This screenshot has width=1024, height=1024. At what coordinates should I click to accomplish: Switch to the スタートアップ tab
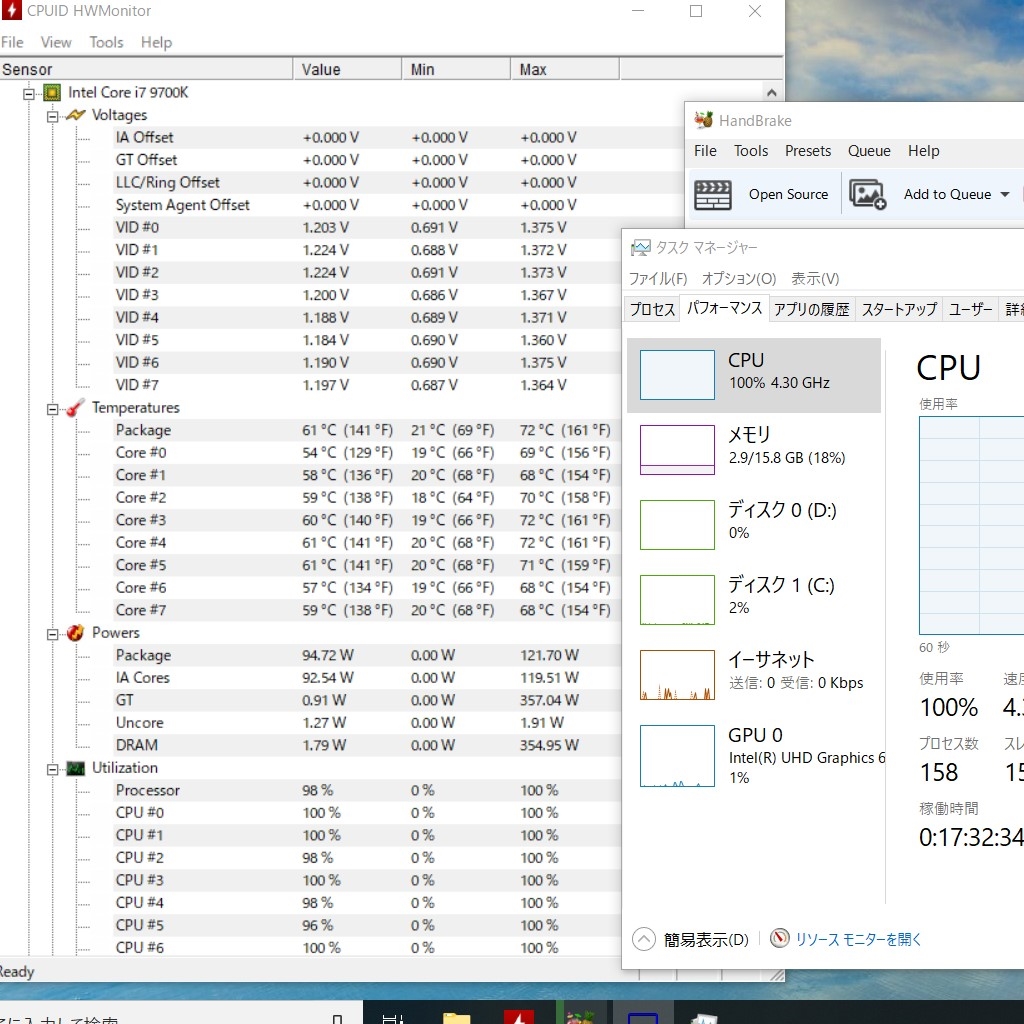click(x=899, y=309)
